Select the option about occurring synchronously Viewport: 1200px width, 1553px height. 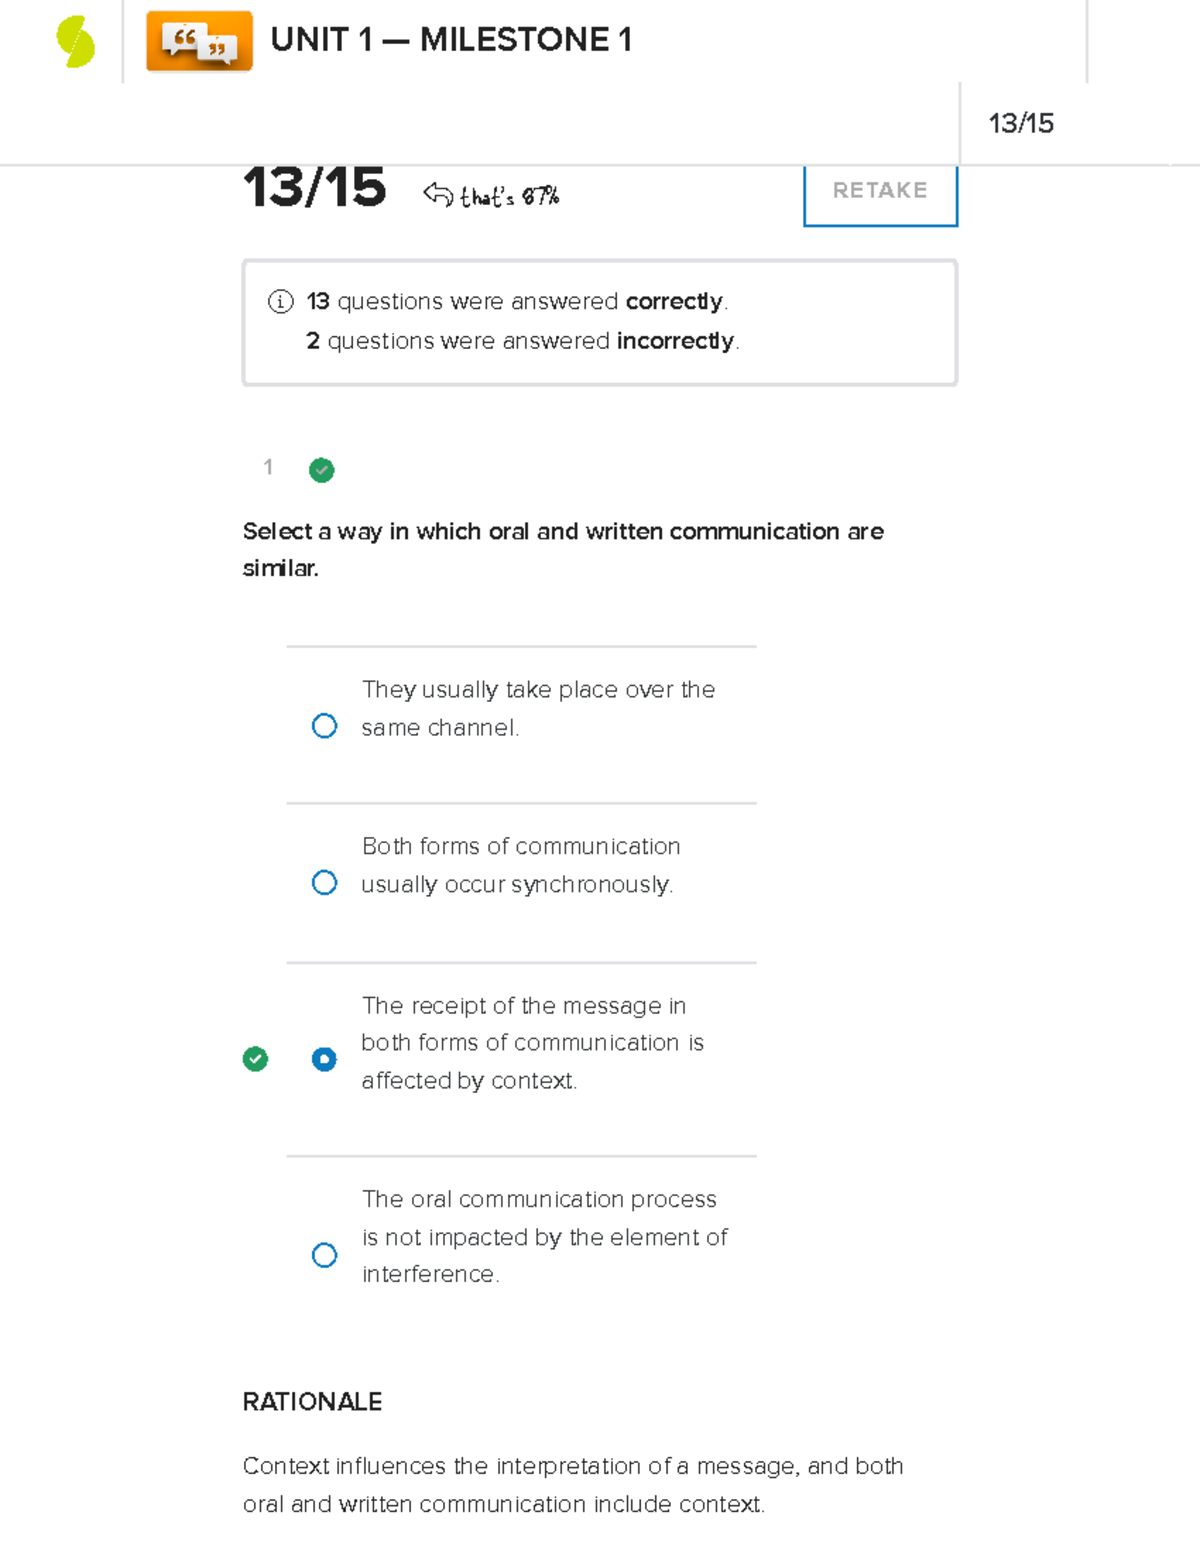coord(324,882)
